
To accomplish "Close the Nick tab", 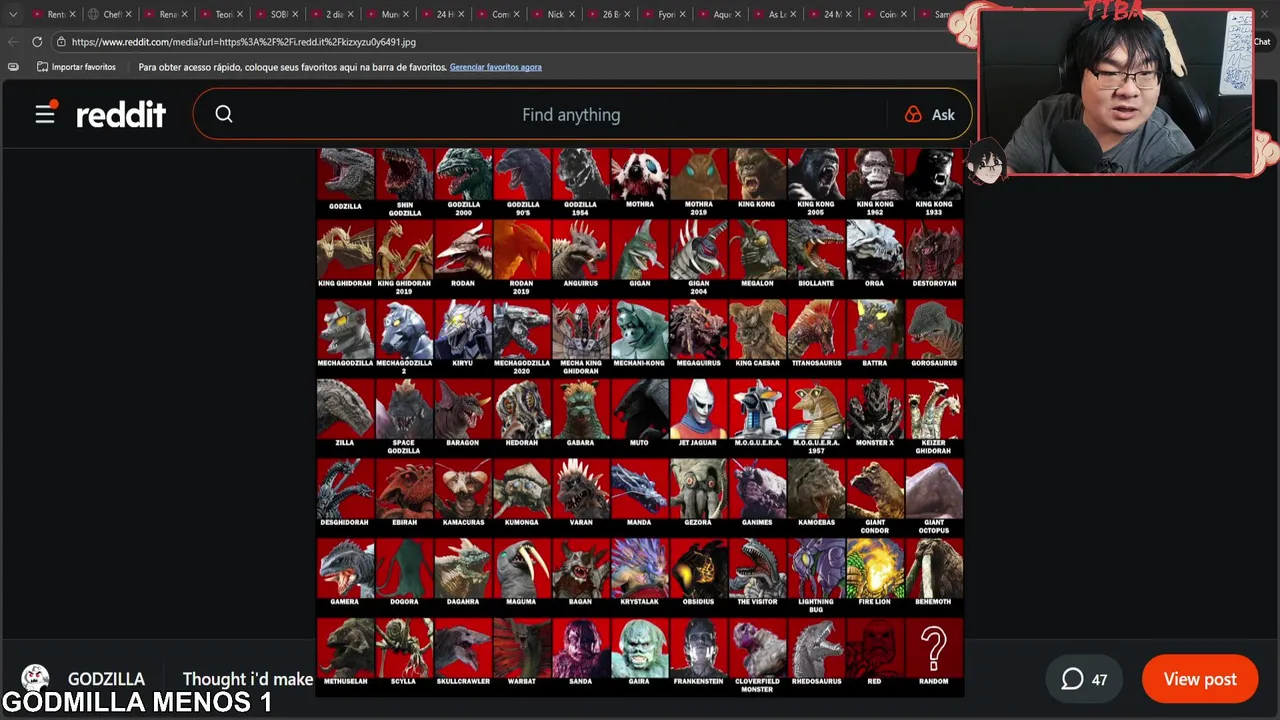I will point(571,14).
